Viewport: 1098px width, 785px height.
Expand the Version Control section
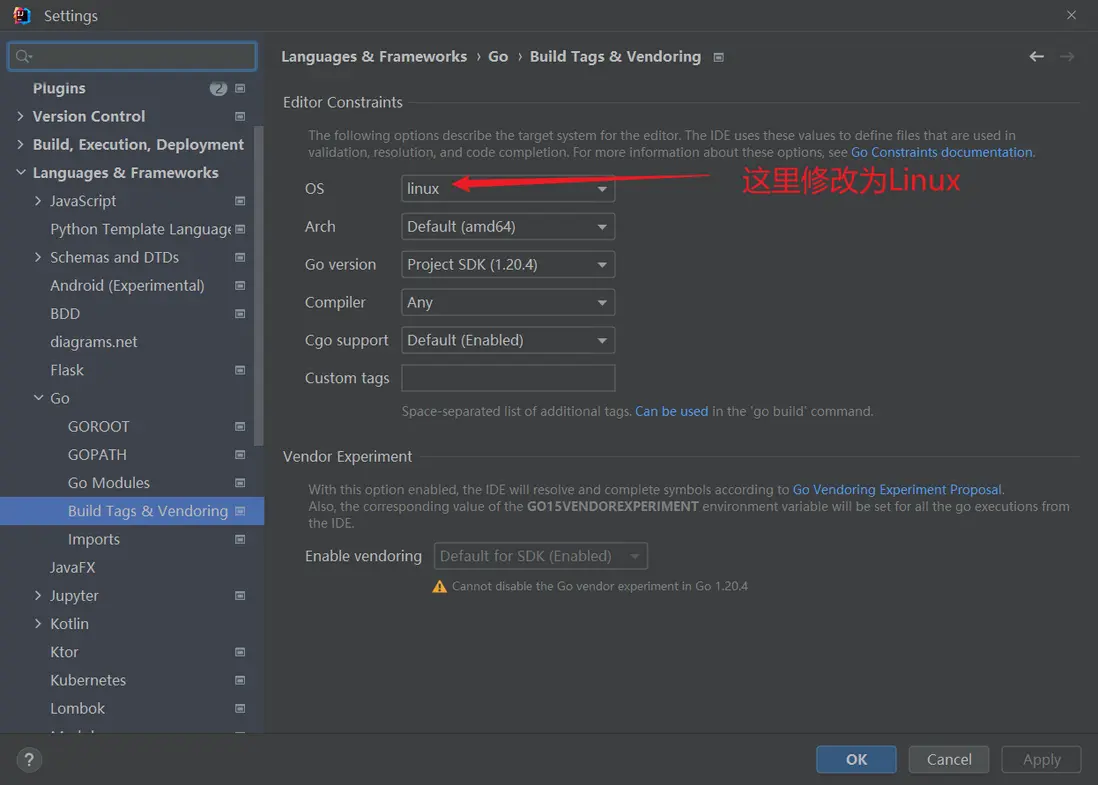pyautogui.click(x=21, y=117)
